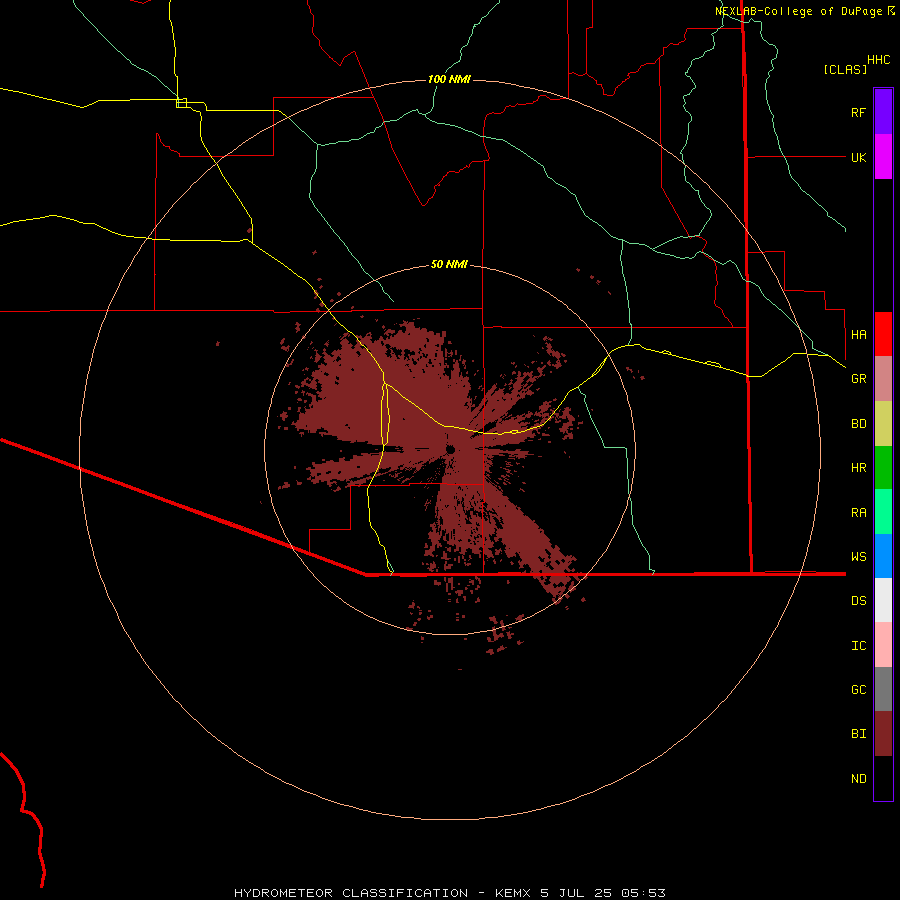Click the UK magenta legend swatch
The height and width of the screenshot is (900, 900).
pyautogui.click(x=883, y=157)
